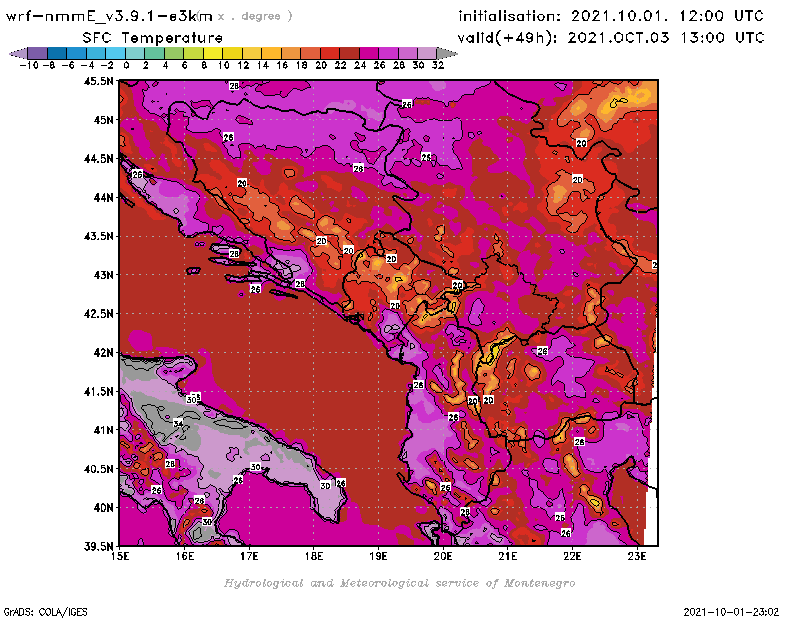This screenshot has height=618, width=800.
Task: Select the '32' colorbar tick label
Action: 438,65
